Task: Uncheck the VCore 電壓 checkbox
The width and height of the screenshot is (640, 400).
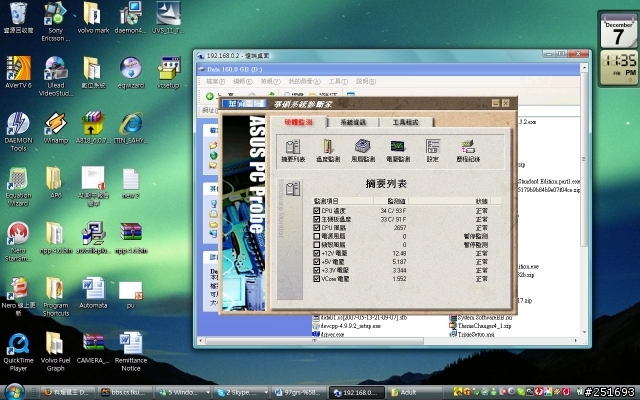Action: coord(316,279)
